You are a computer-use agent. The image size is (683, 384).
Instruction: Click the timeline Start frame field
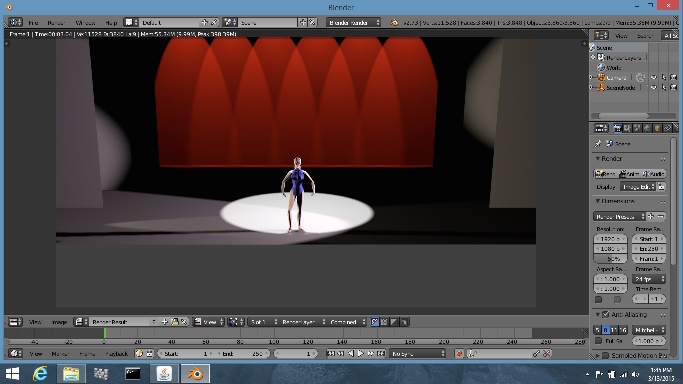pos(186,354)
